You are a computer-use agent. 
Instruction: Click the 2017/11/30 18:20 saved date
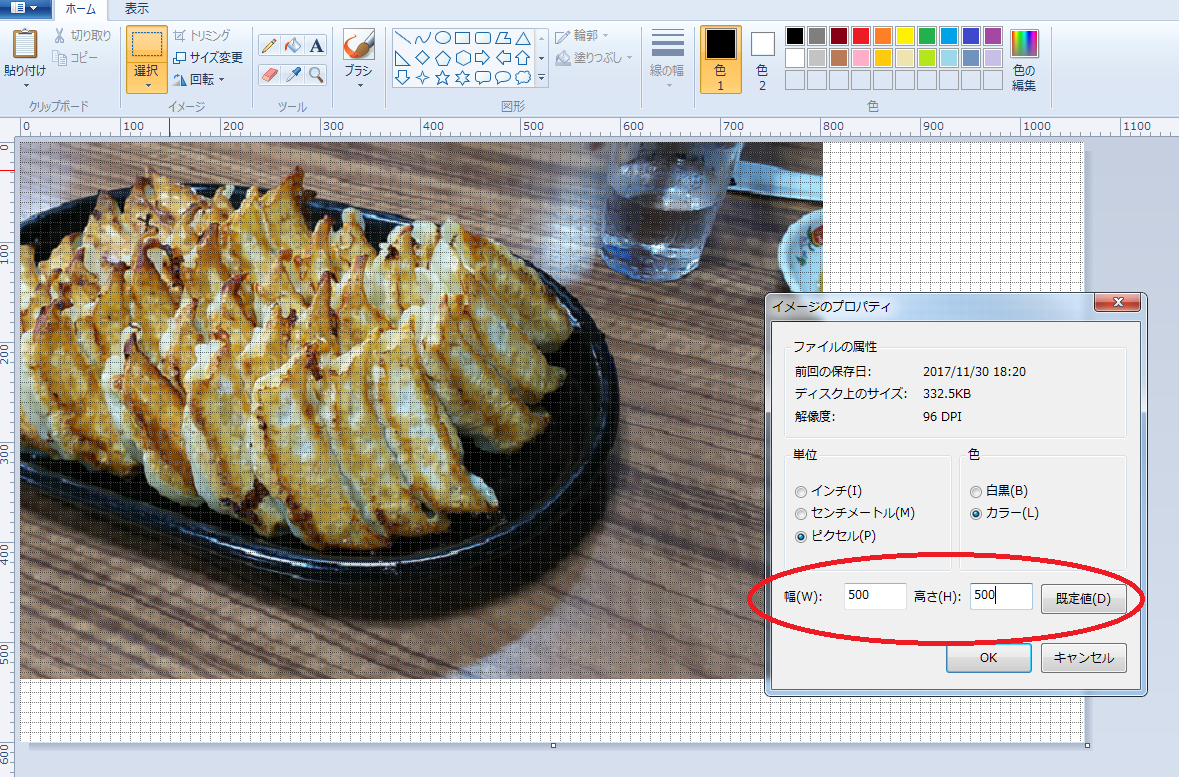click(x=974, y=372)
